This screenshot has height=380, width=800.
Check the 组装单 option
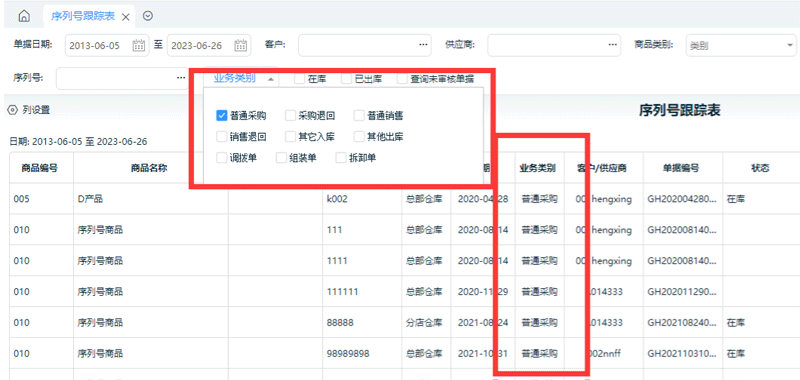[281, 158]
